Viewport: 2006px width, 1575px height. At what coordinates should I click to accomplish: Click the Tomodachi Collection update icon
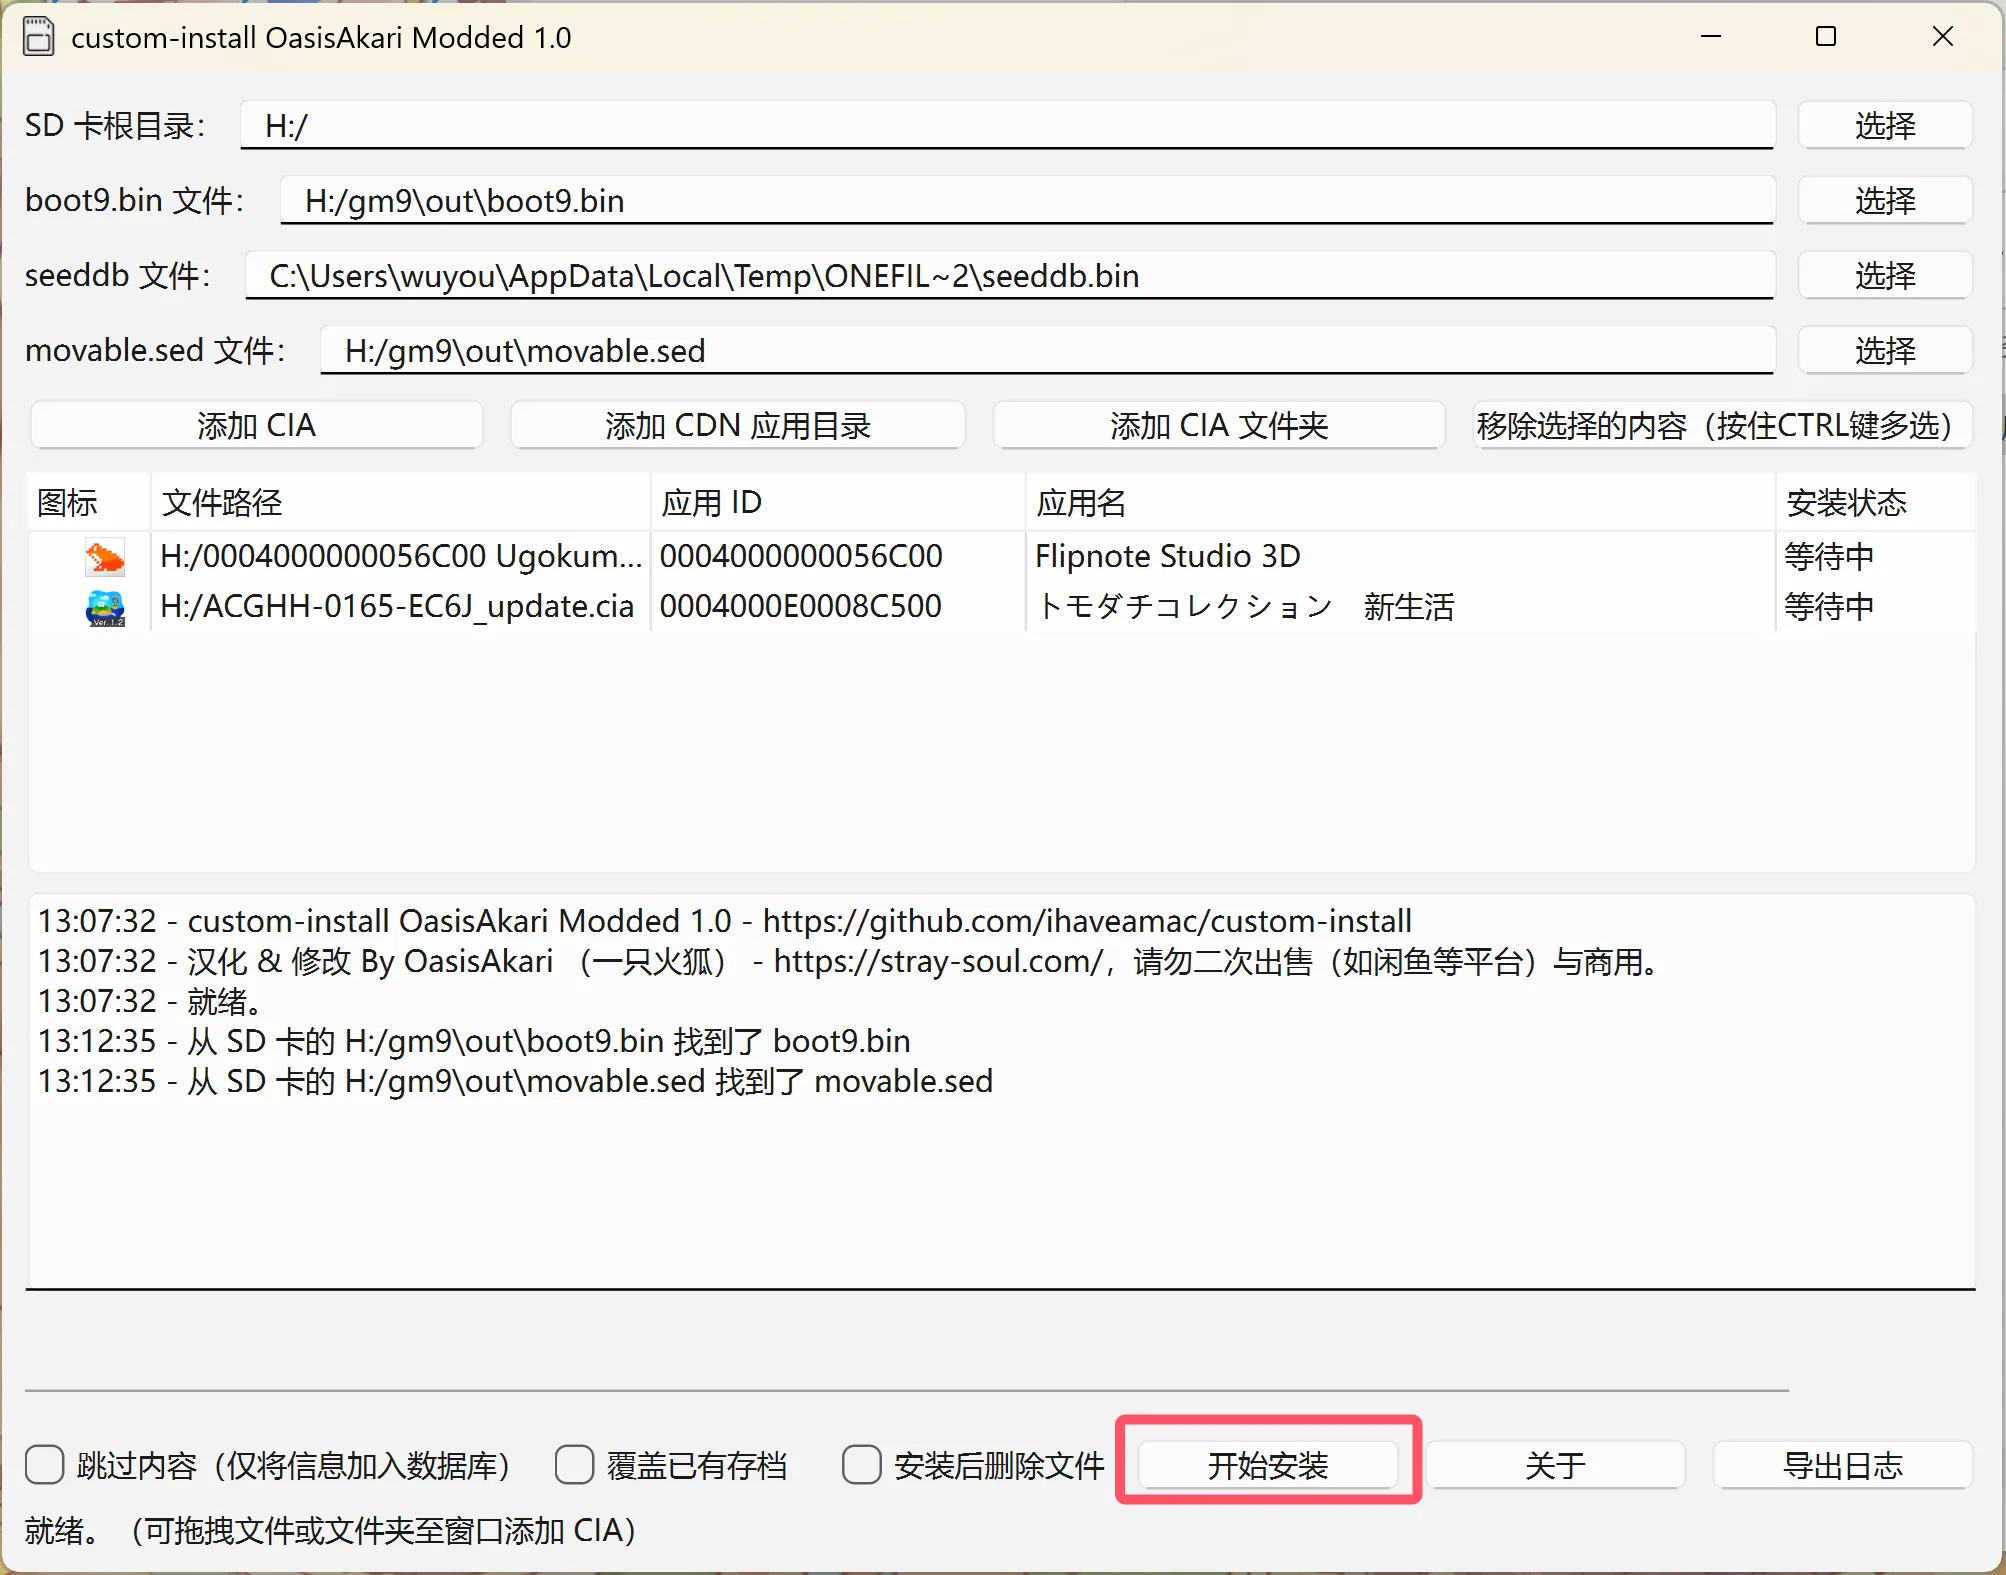tap(104, 607)
